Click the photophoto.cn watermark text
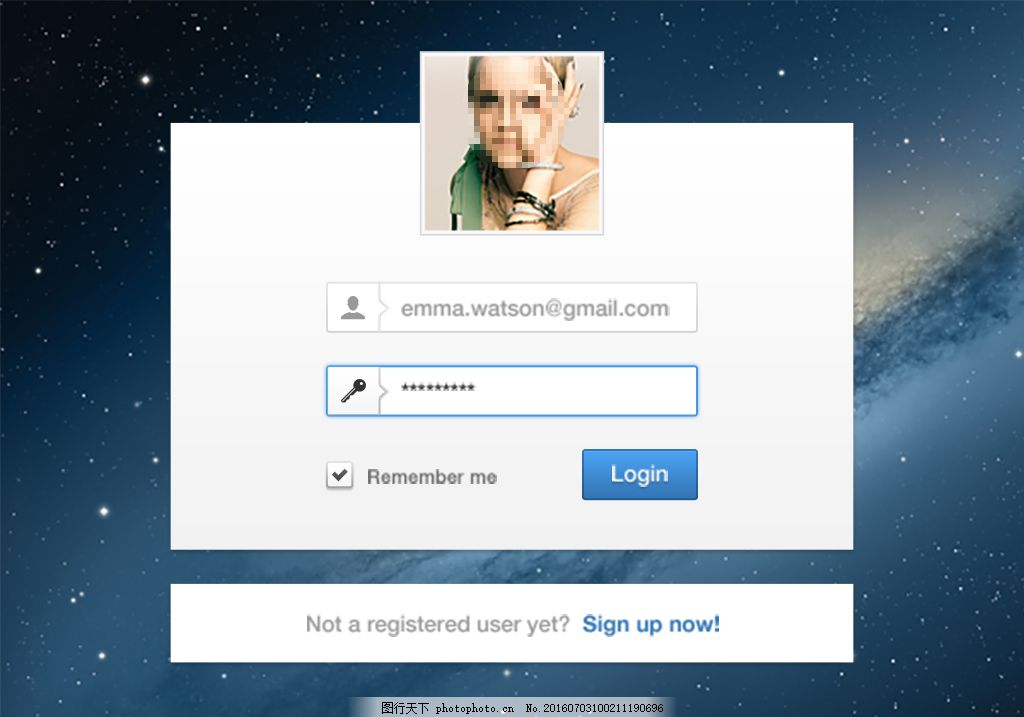This screenshot has width=1024, height=717. (x=474, y=708)
